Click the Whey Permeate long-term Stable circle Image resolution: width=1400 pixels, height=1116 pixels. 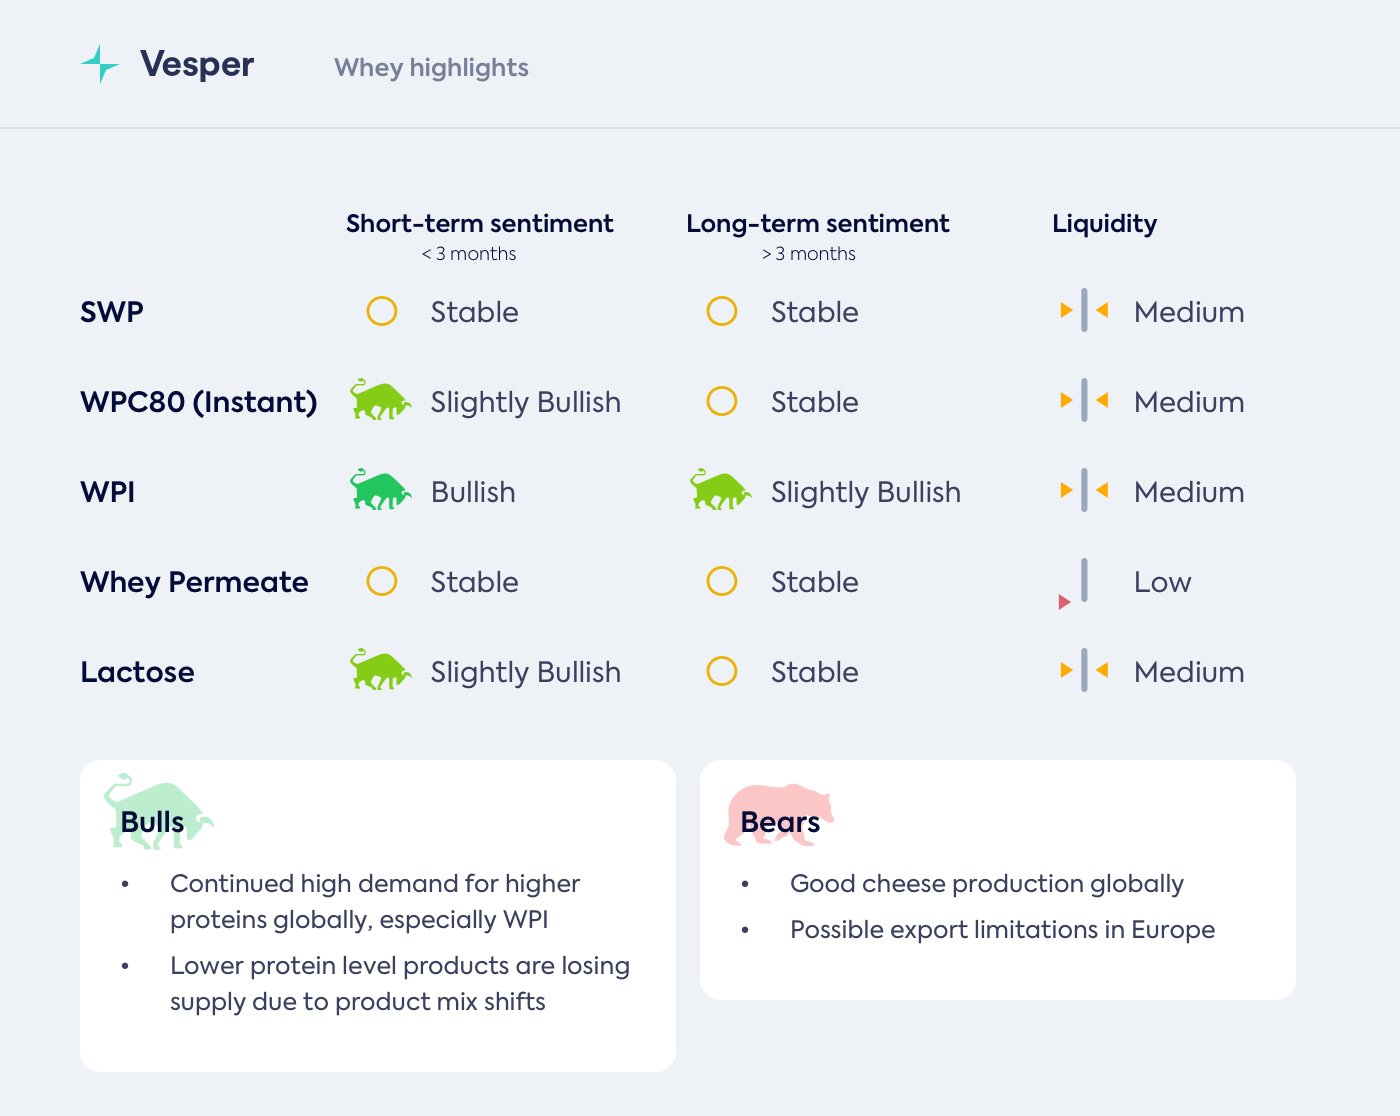(x=722, y=581)
